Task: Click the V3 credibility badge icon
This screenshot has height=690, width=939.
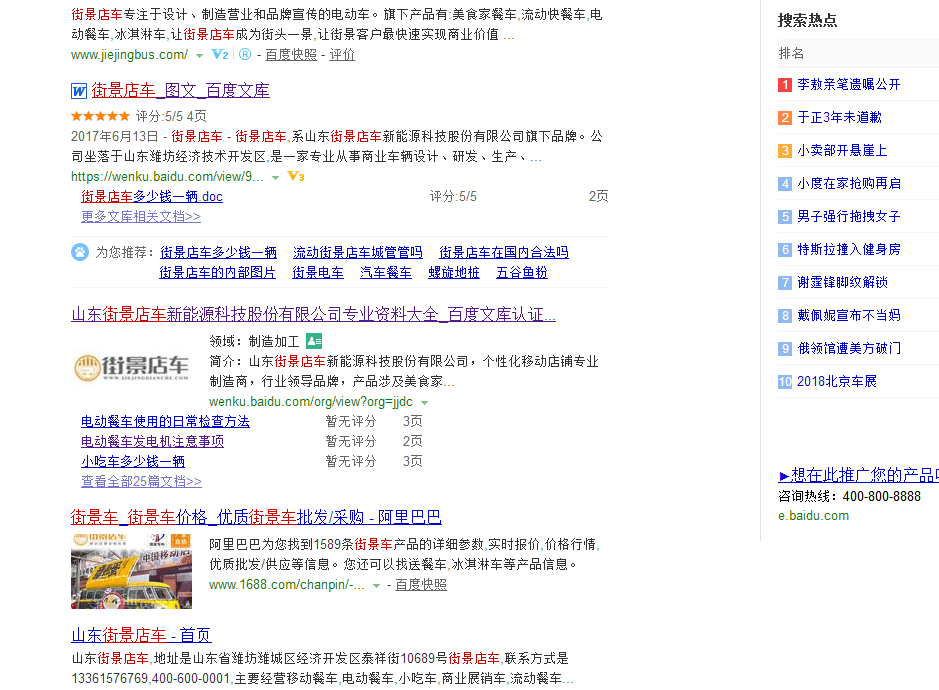Action: click(x=296, y=176)
